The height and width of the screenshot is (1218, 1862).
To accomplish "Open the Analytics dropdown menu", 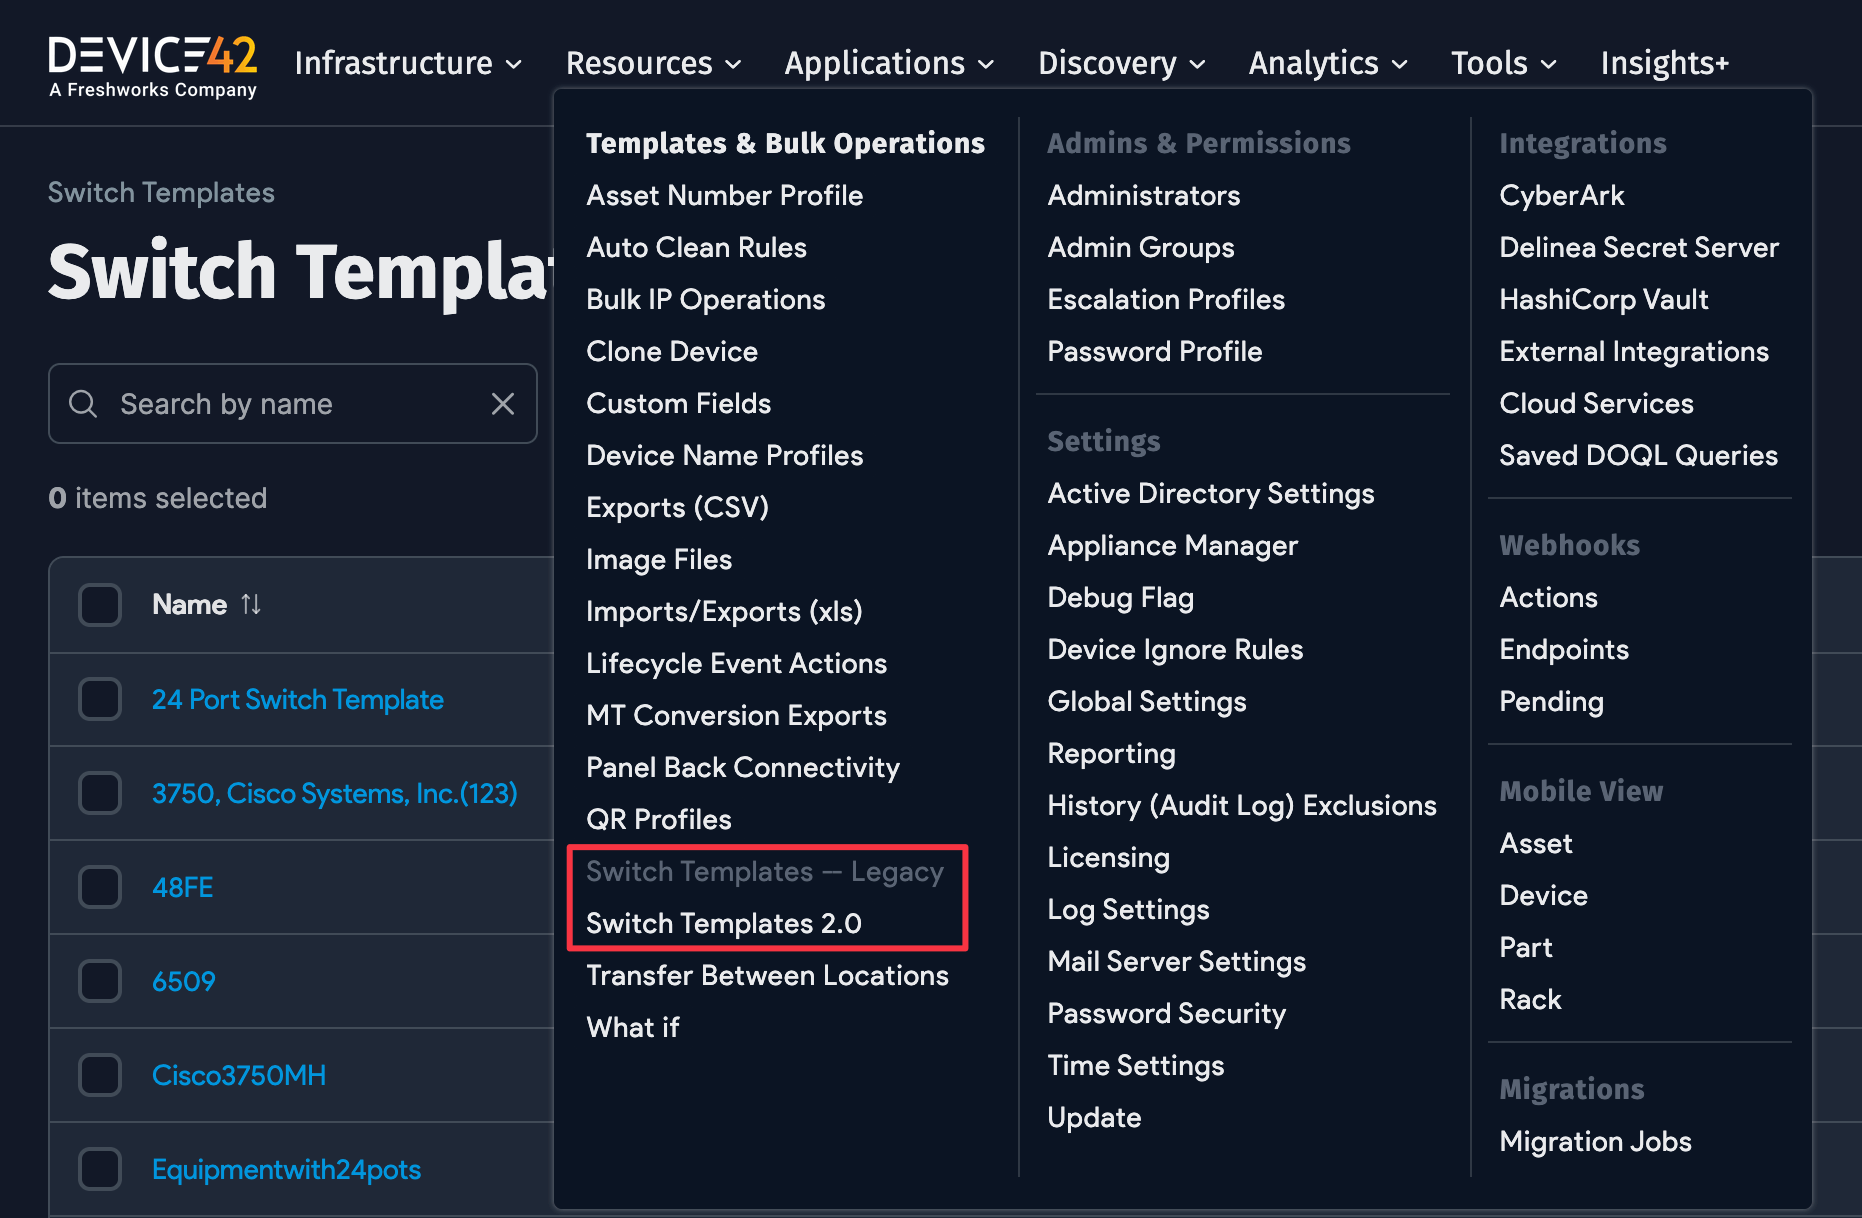I will [x=1328, y=63].
